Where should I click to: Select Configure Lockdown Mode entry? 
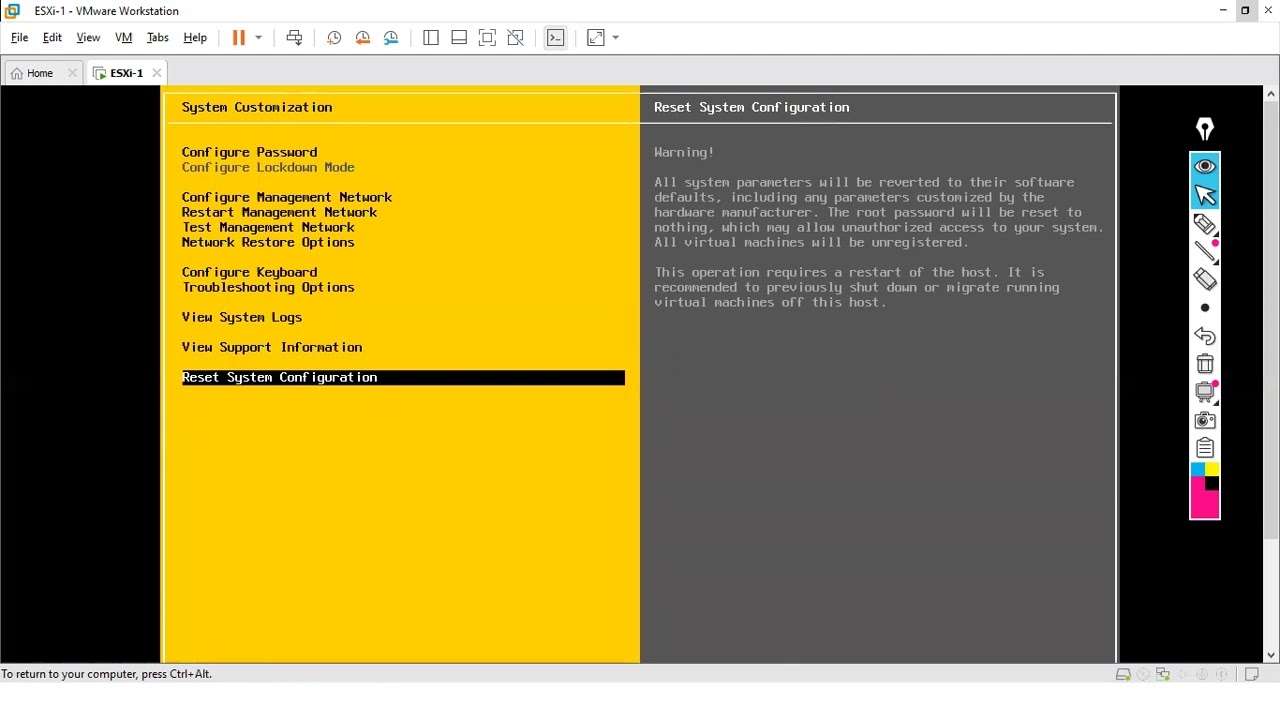tap(268, 167)
